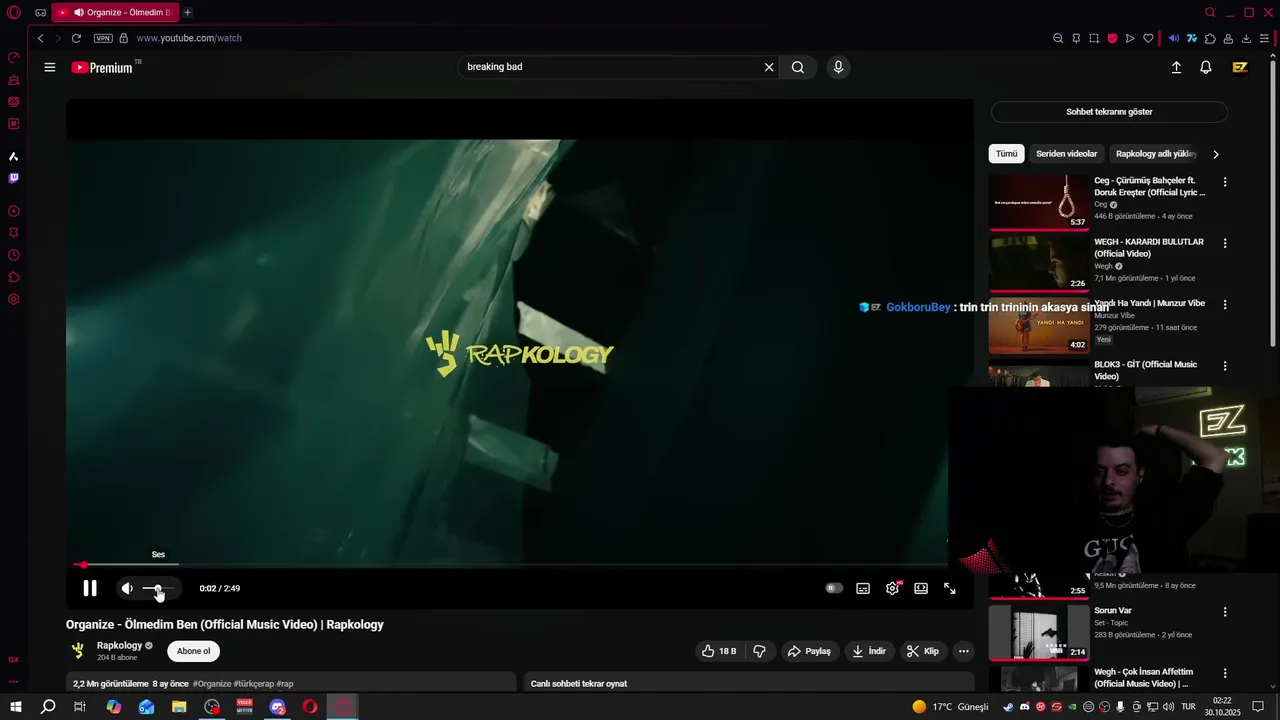The width and height of the screenshot is (1280, 720).
Task: Open options for WEGH - KARARDI BULUTLAR
Action: [x=1225, y=243]
